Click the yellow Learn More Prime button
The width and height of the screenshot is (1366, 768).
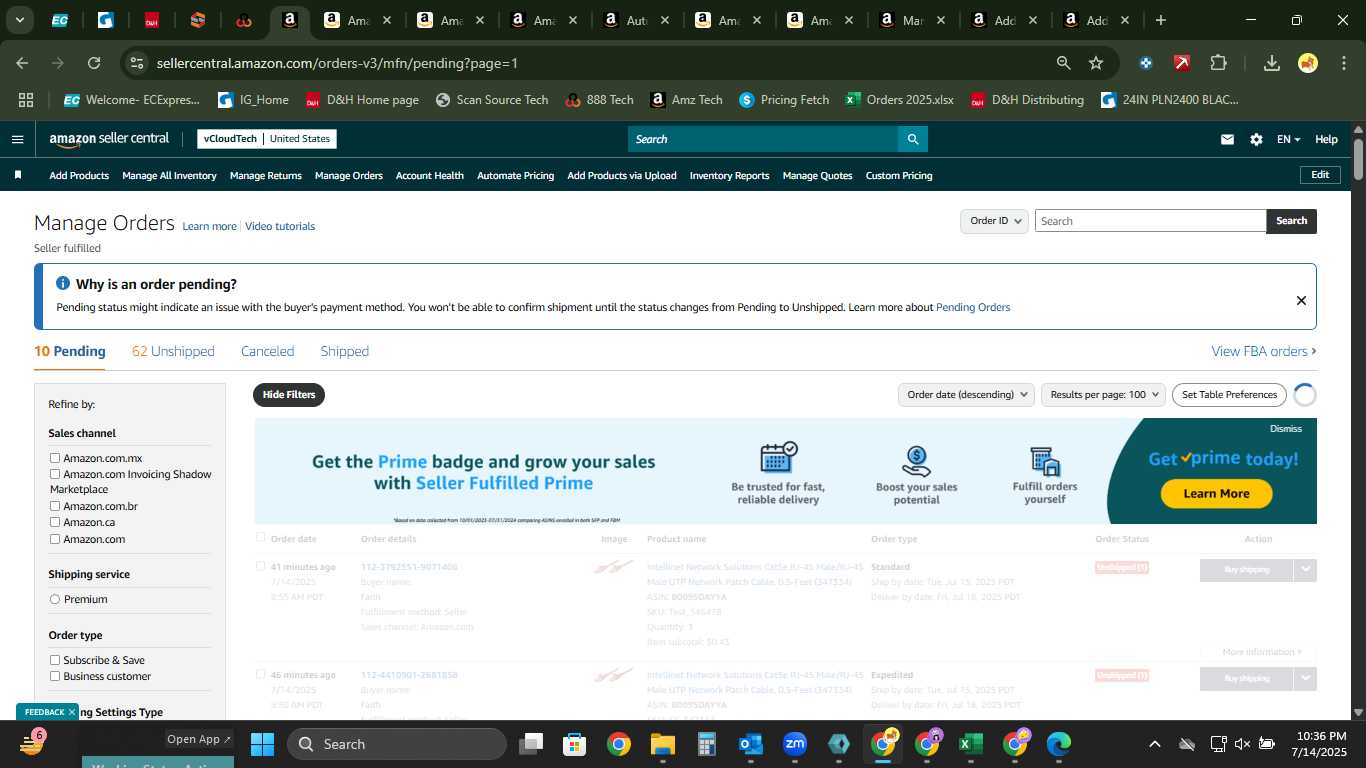coord(1216,493)
